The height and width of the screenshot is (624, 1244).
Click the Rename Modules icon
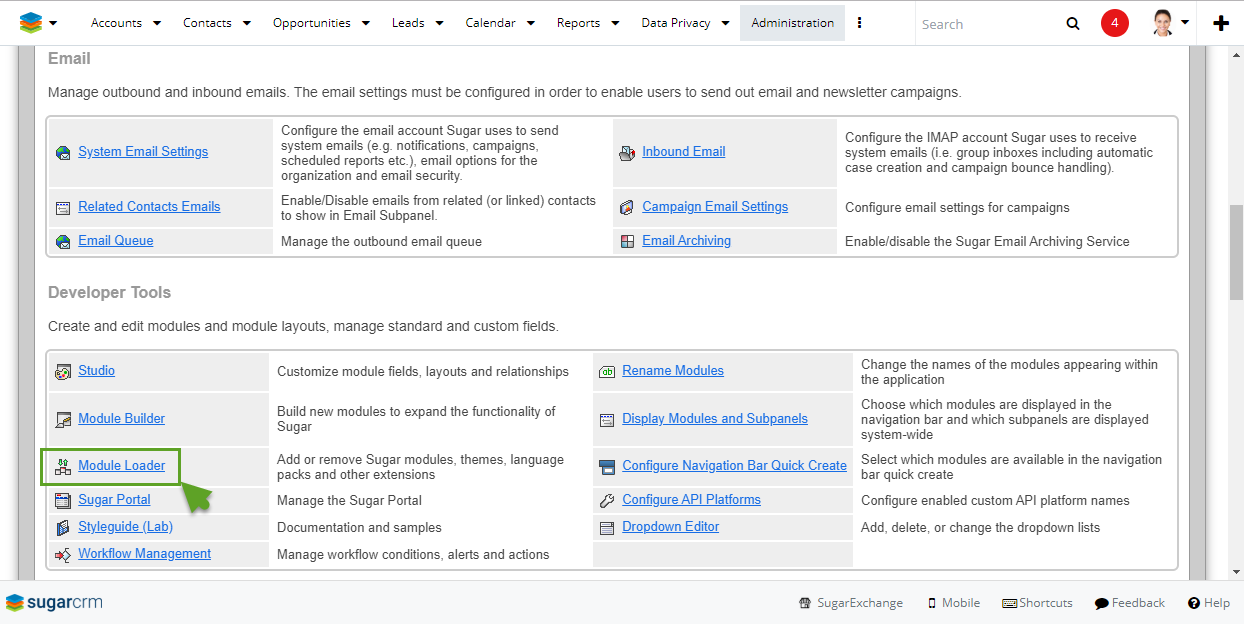point(607,372)
